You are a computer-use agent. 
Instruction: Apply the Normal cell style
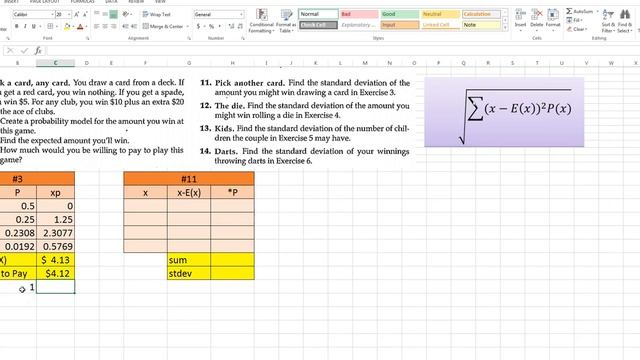pyautogui.click(x=318, y=14)
